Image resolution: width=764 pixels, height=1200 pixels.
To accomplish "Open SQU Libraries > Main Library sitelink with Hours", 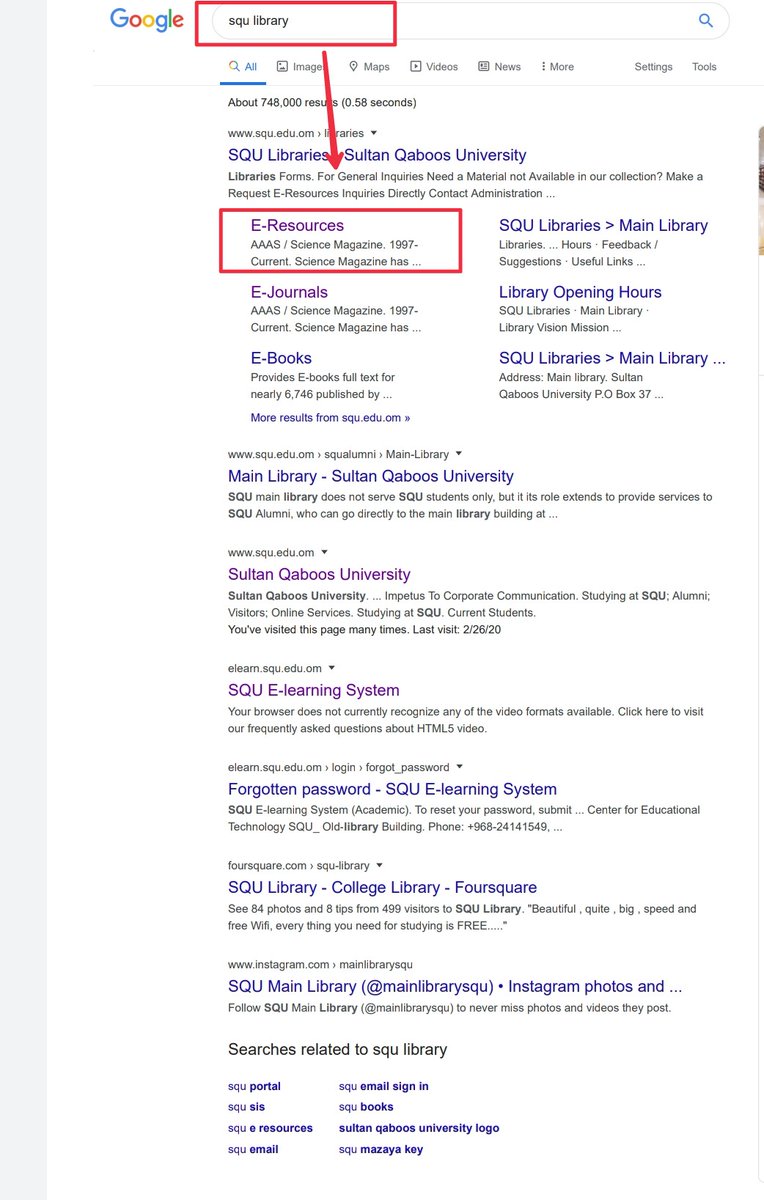I will click(603, 226).
